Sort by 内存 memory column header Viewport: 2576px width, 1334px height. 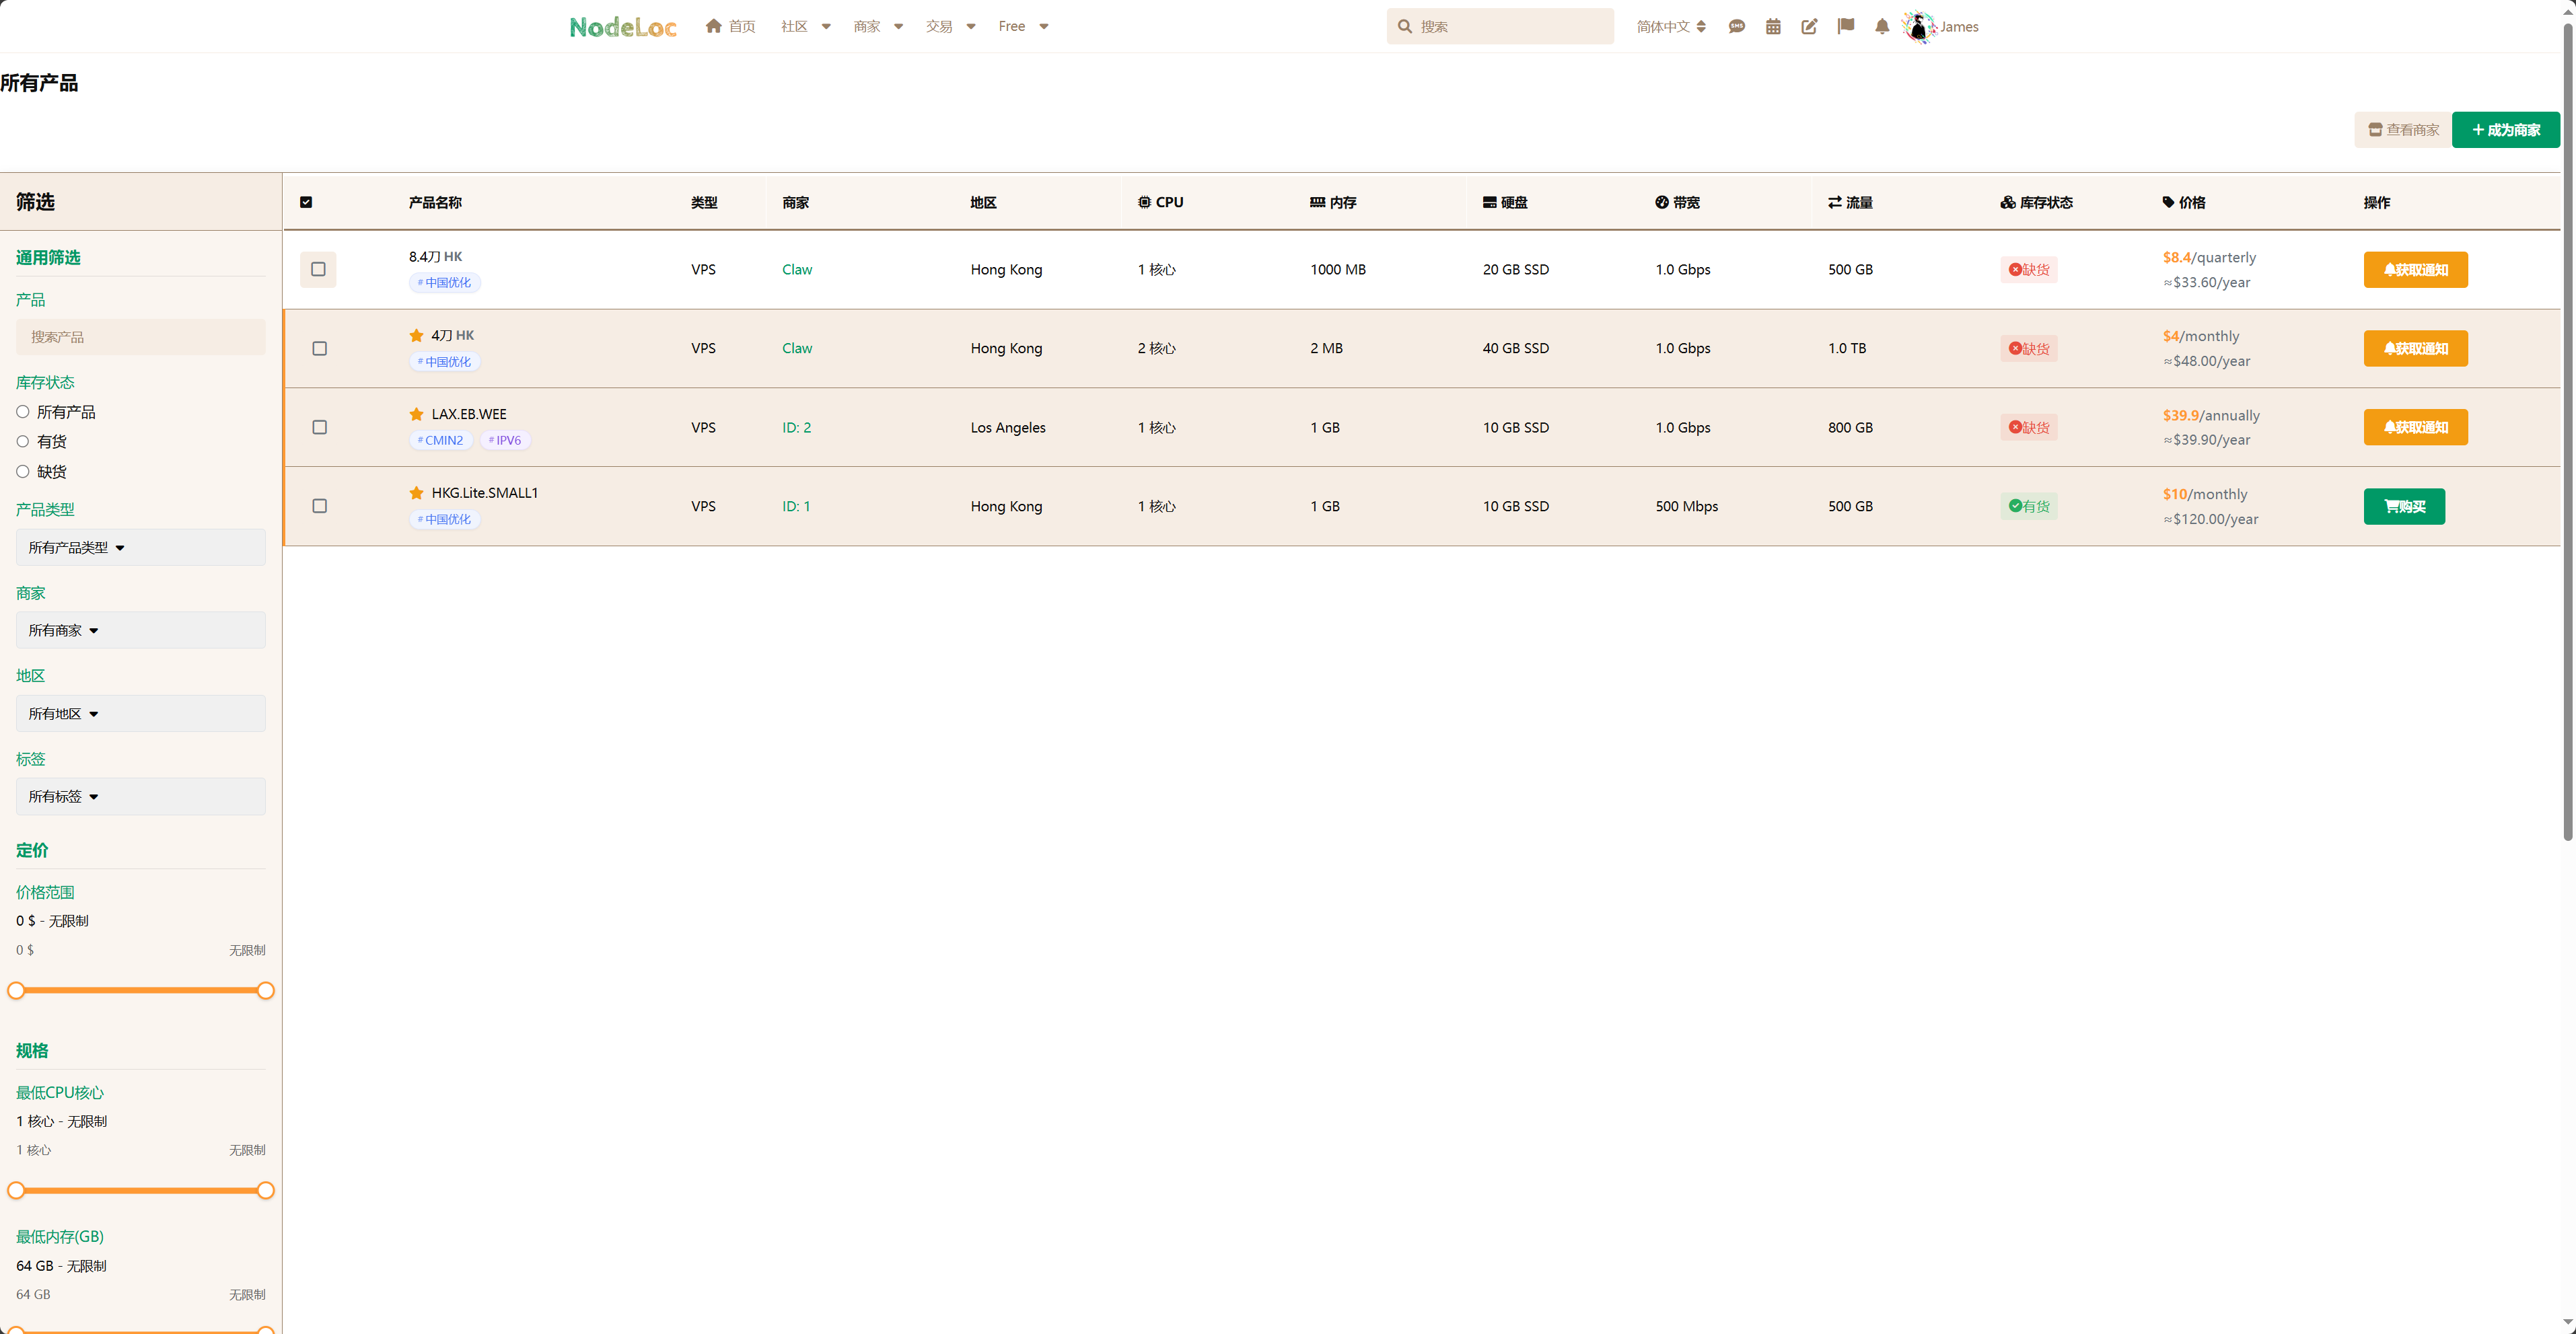coord(1333,202)
